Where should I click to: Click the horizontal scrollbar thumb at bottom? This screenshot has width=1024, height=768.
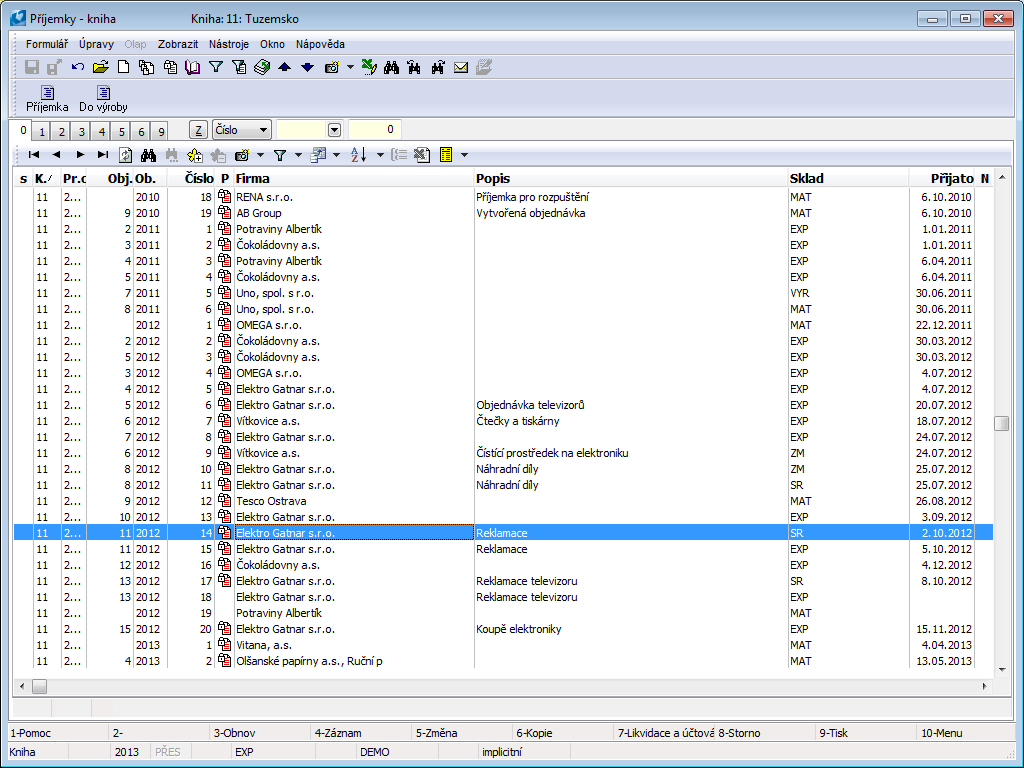coord(39,686)
